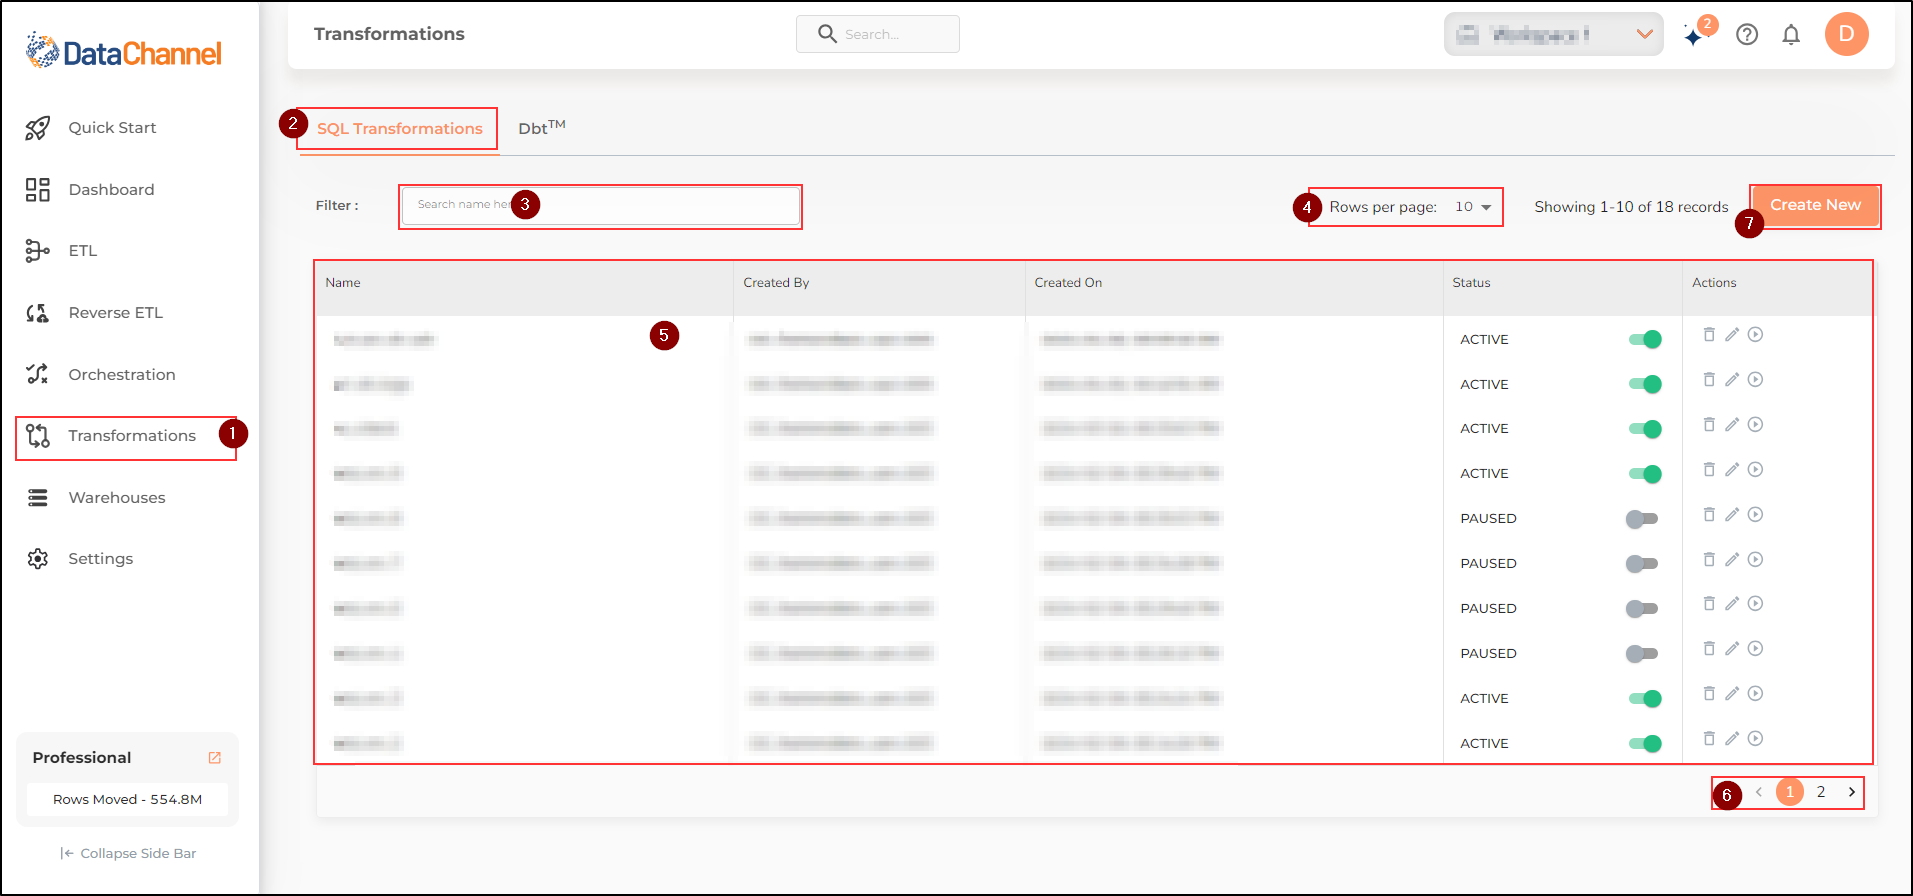Image resolution: width=1913 pixels, height=896 pixels.
Task: Open the Professional plan external link icon
Action: click(214, 758)
